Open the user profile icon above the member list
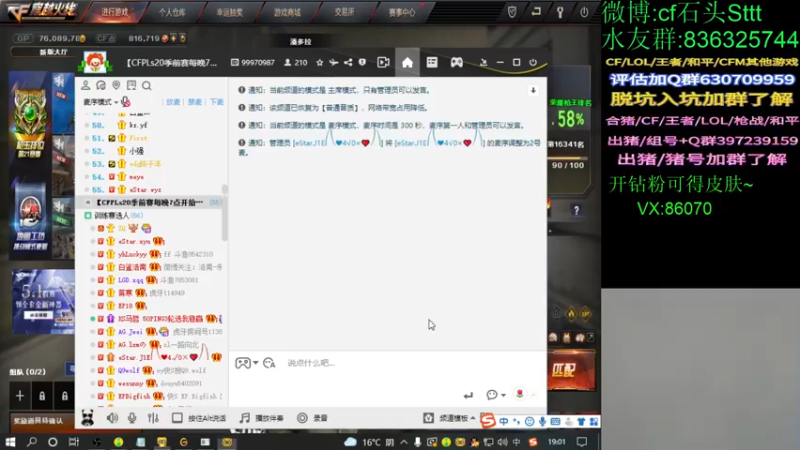This screenshot has height=450, width=800. pyautogui.click(x=86, y=85)
